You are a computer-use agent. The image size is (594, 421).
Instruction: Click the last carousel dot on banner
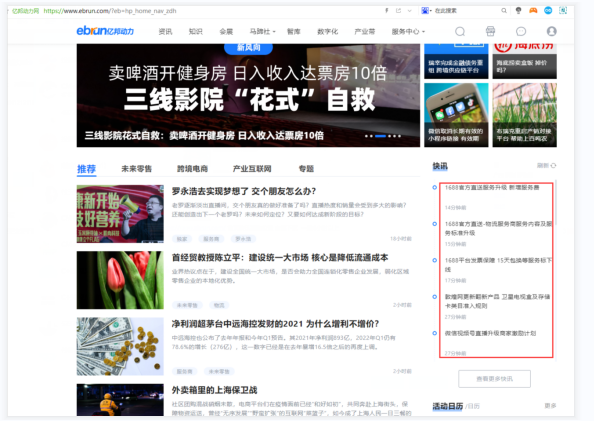point(399,136)
